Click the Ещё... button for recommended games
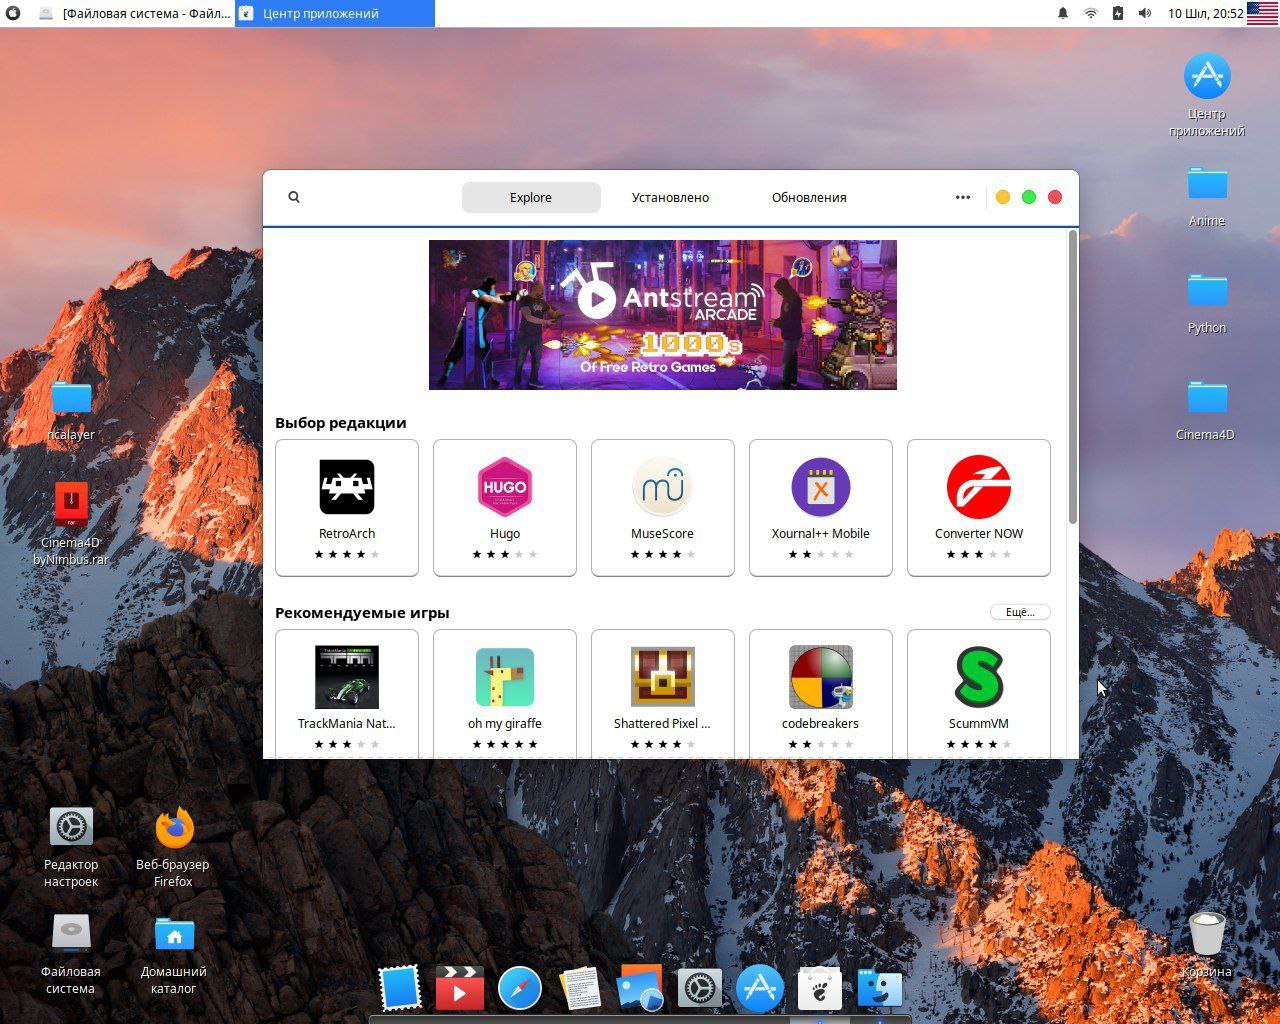 (1020, 612)
